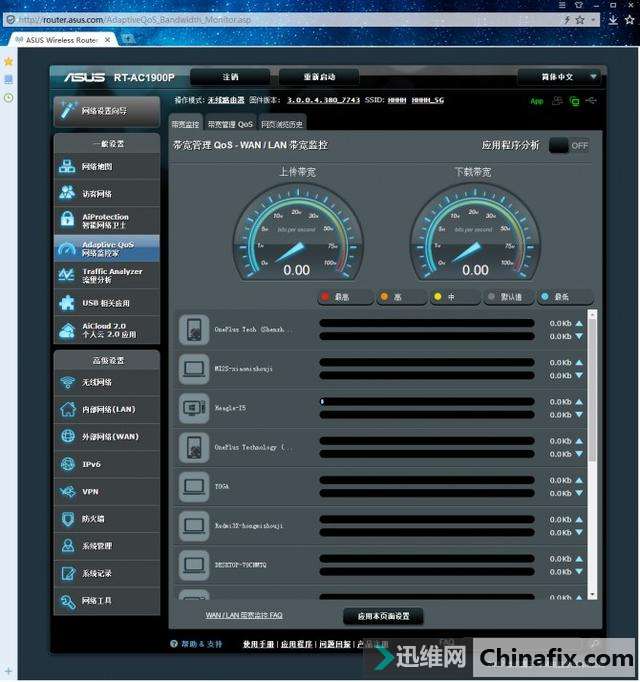The width and height of the screenshot is (640, 682).
Task: Open IPv6 settings in sidebar
Action: coord(107,464)
